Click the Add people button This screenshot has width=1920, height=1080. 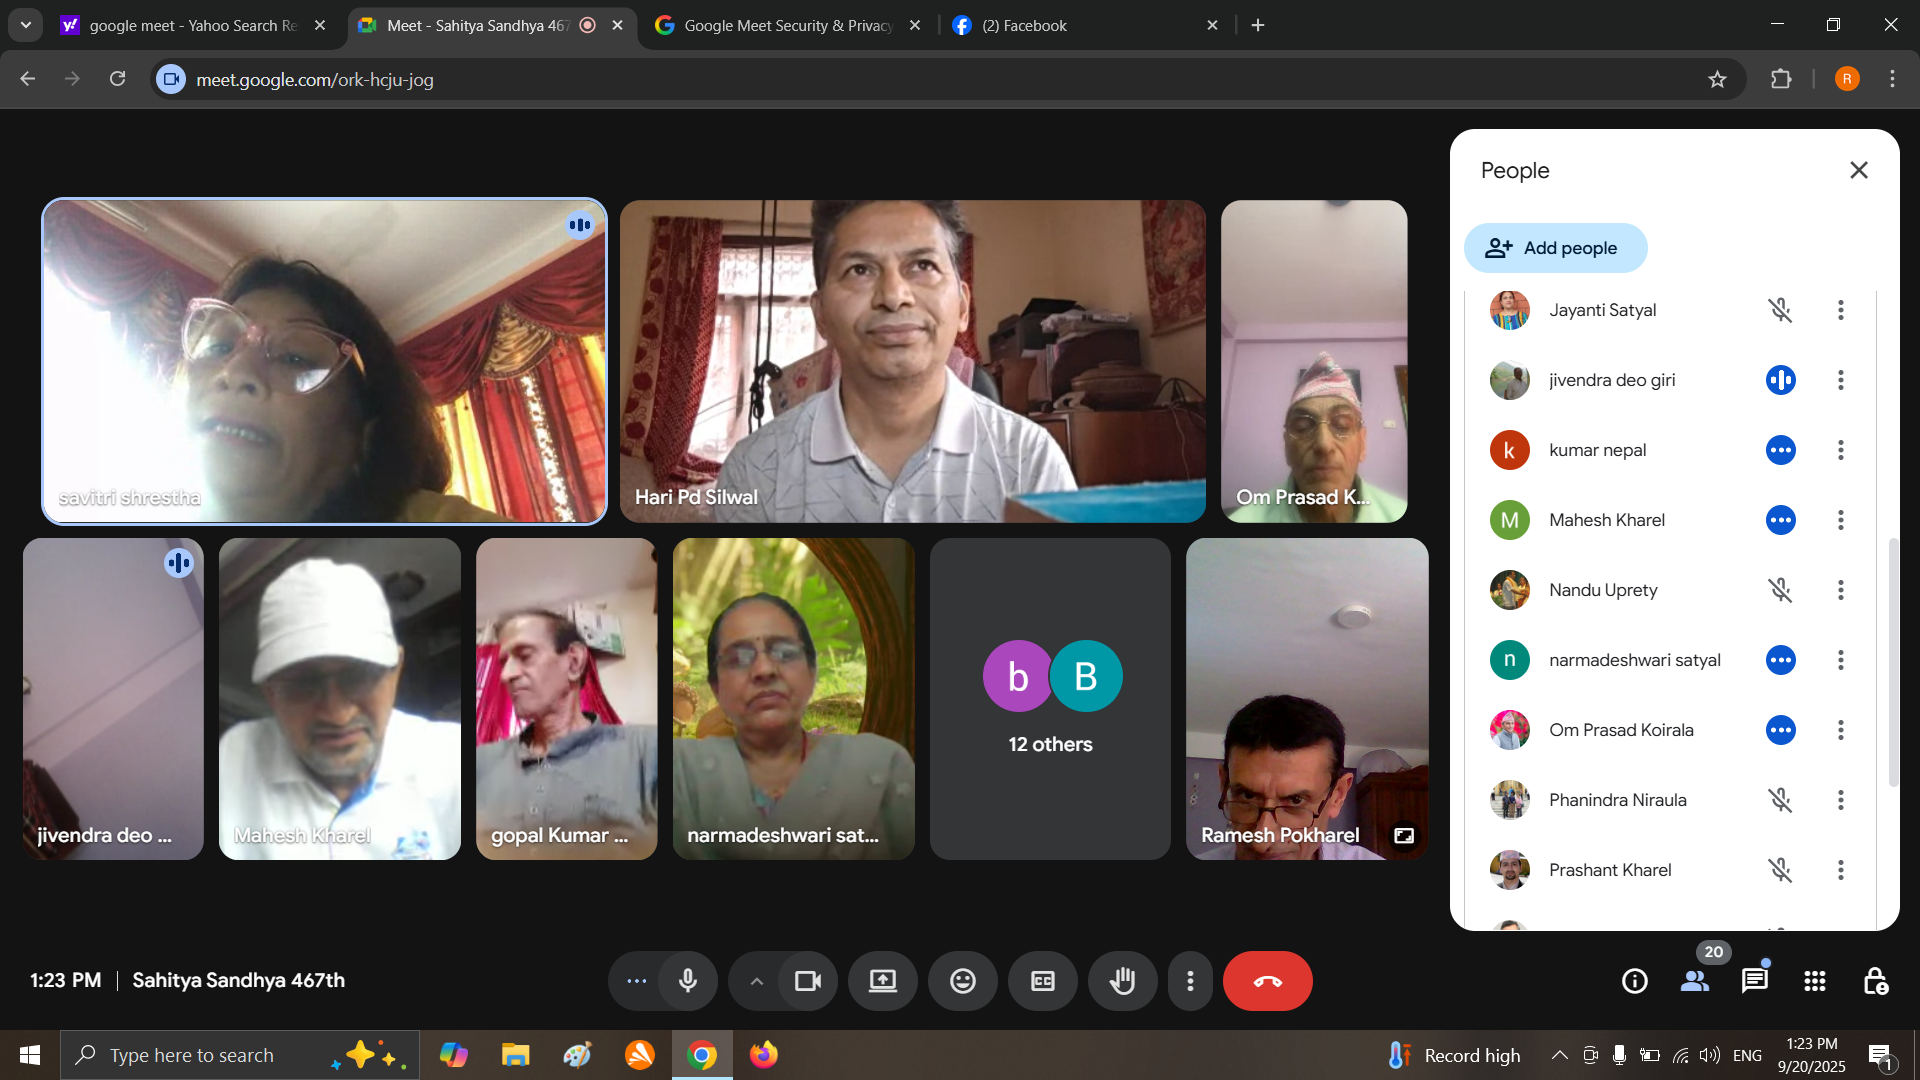(1555, 248)
